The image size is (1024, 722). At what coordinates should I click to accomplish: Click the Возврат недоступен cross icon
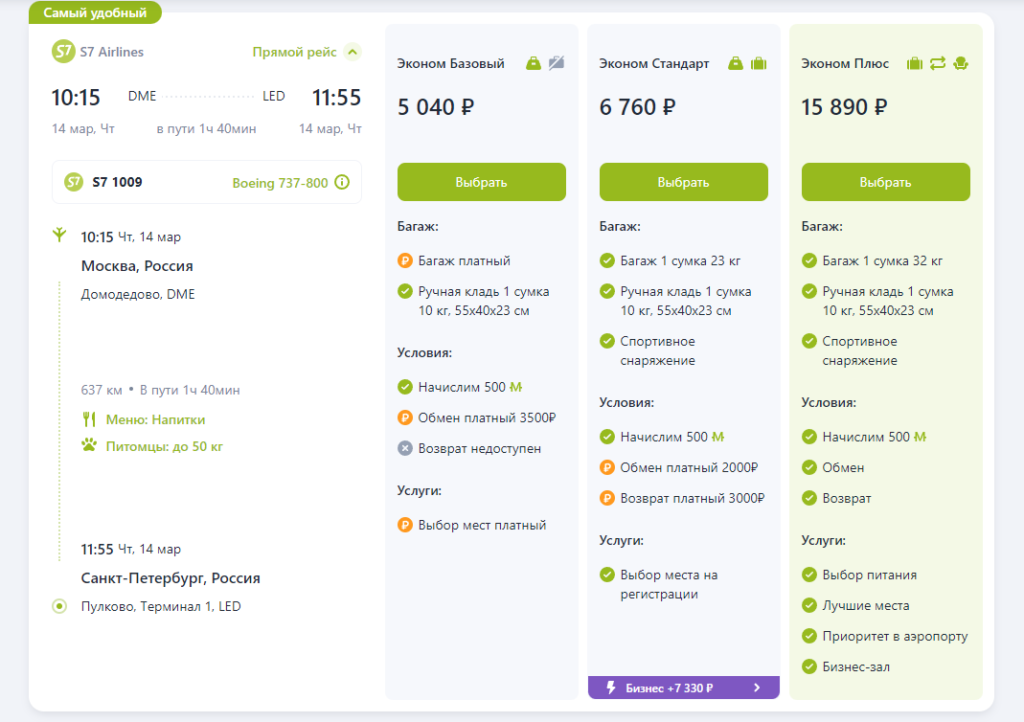(x=405, y=449)
